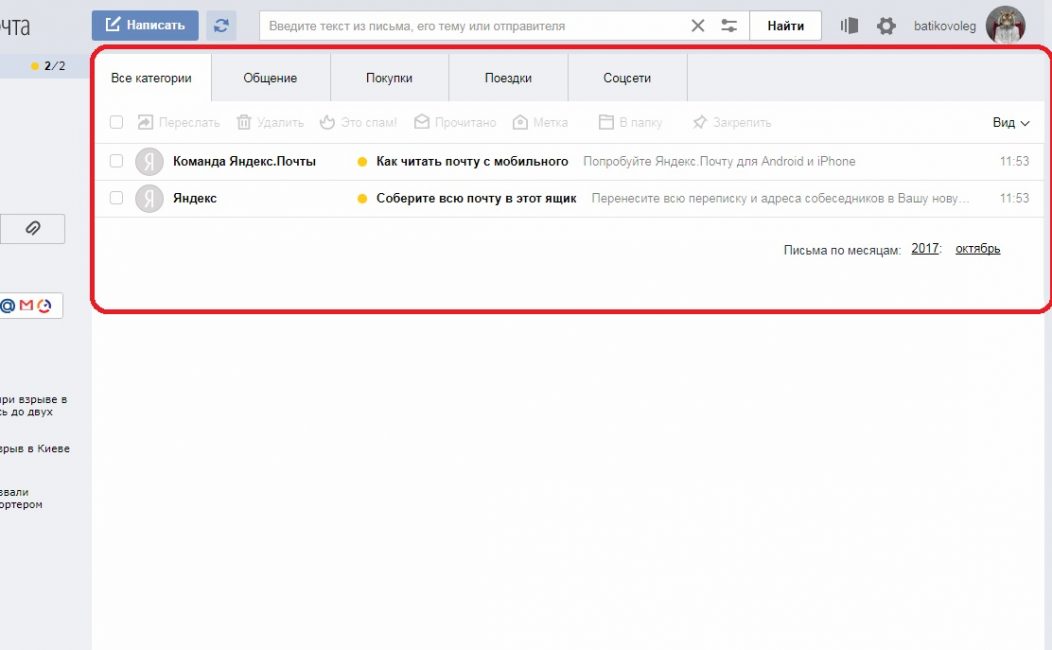The height and width of the screenshot is (650, 1052).
Task: Click the user avatar picture
Action: coord(1006,25)
